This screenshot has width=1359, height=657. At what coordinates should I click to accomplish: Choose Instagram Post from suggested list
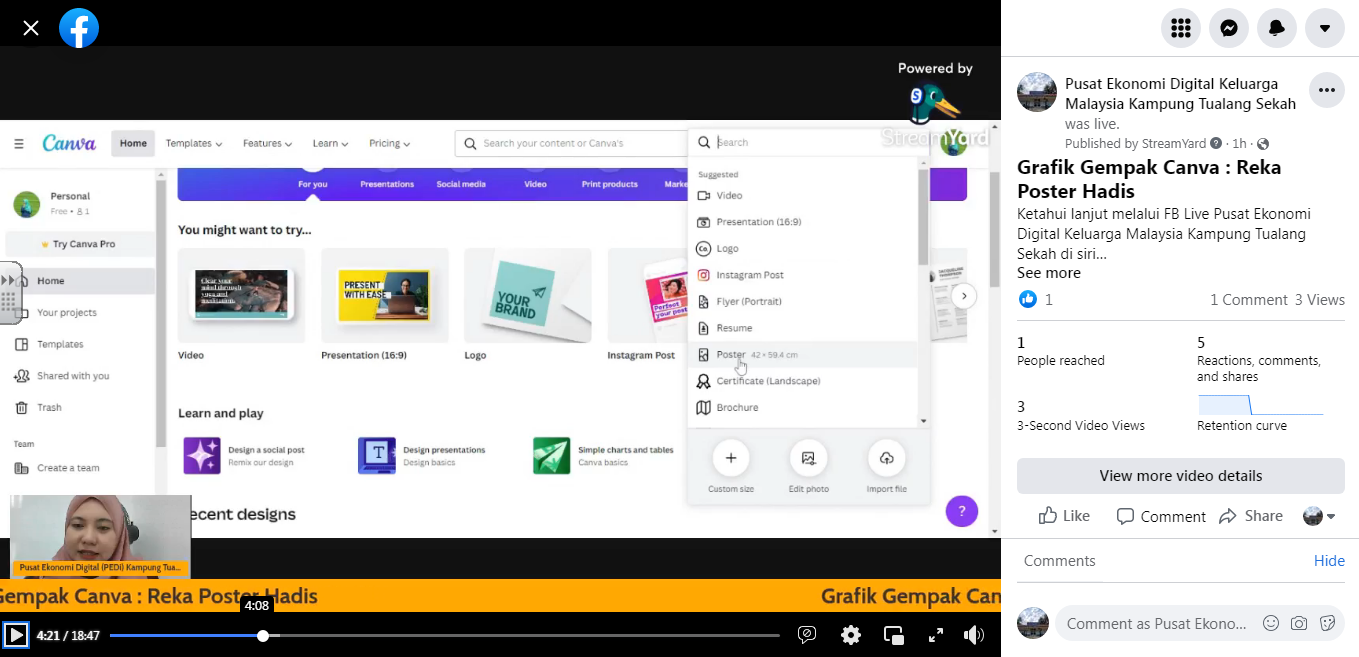(803, 275)
